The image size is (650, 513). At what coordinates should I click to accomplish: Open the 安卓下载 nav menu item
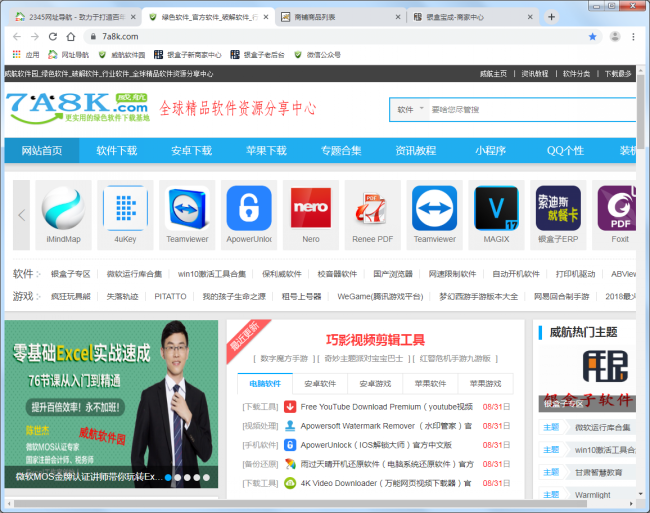(192, 150)
